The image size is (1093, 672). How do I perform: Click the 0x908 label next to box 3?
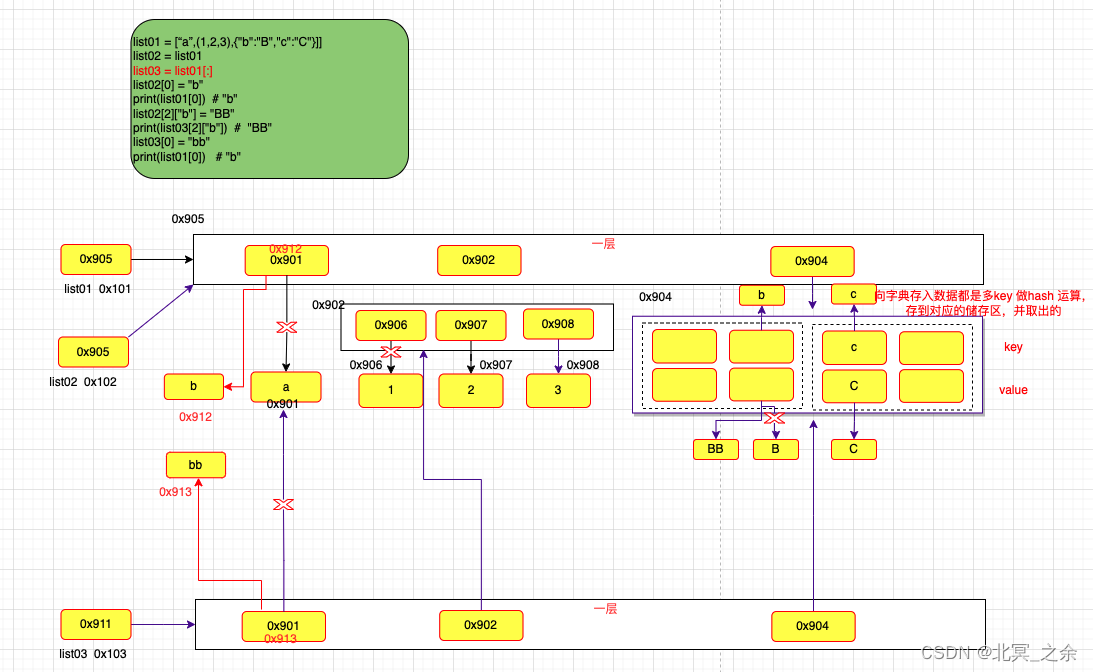583,365
